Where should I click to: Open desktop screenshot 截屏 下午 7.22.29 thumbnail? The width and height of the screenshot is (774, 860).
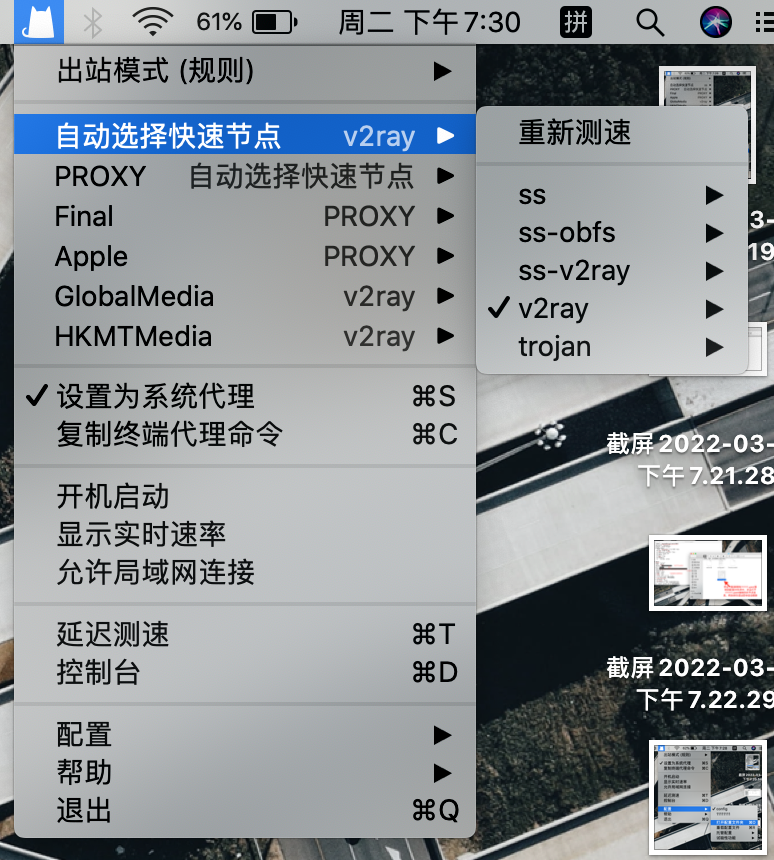click(708, 573)
